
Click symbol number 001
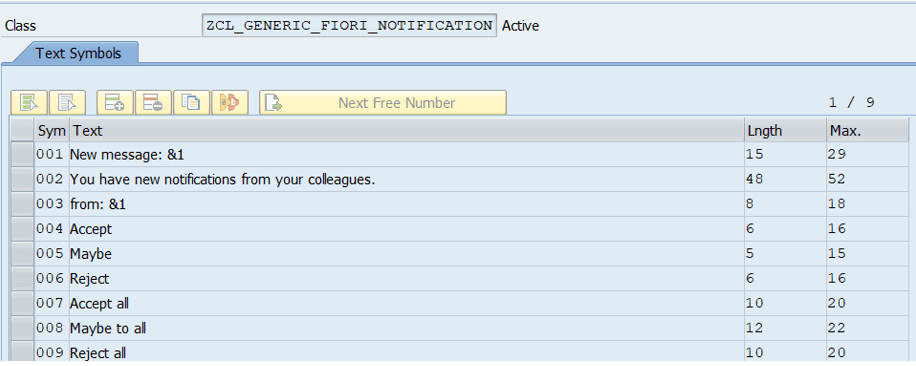(50, 155)
